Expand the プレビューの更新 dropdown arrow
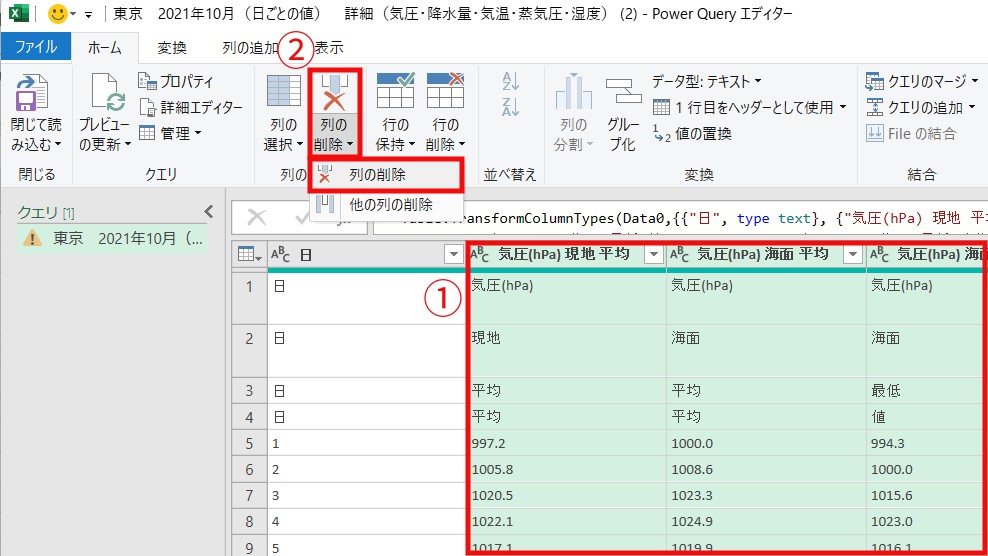Image resolution: width=988 pixels, height=556 pixels. point(128,144)
